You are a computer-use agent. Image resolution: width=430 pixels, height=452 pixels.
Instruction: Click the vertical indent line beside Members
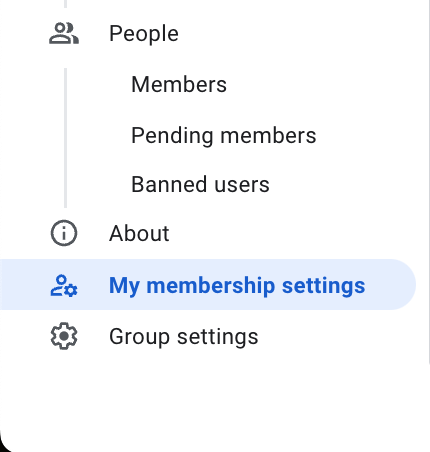coord(65,84)
